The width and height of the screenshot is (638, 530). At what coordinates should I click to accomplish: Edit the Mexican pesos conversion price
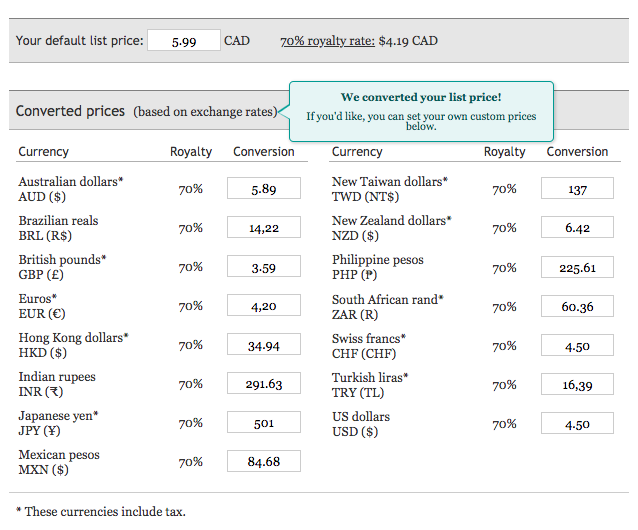tap(263, 462)
